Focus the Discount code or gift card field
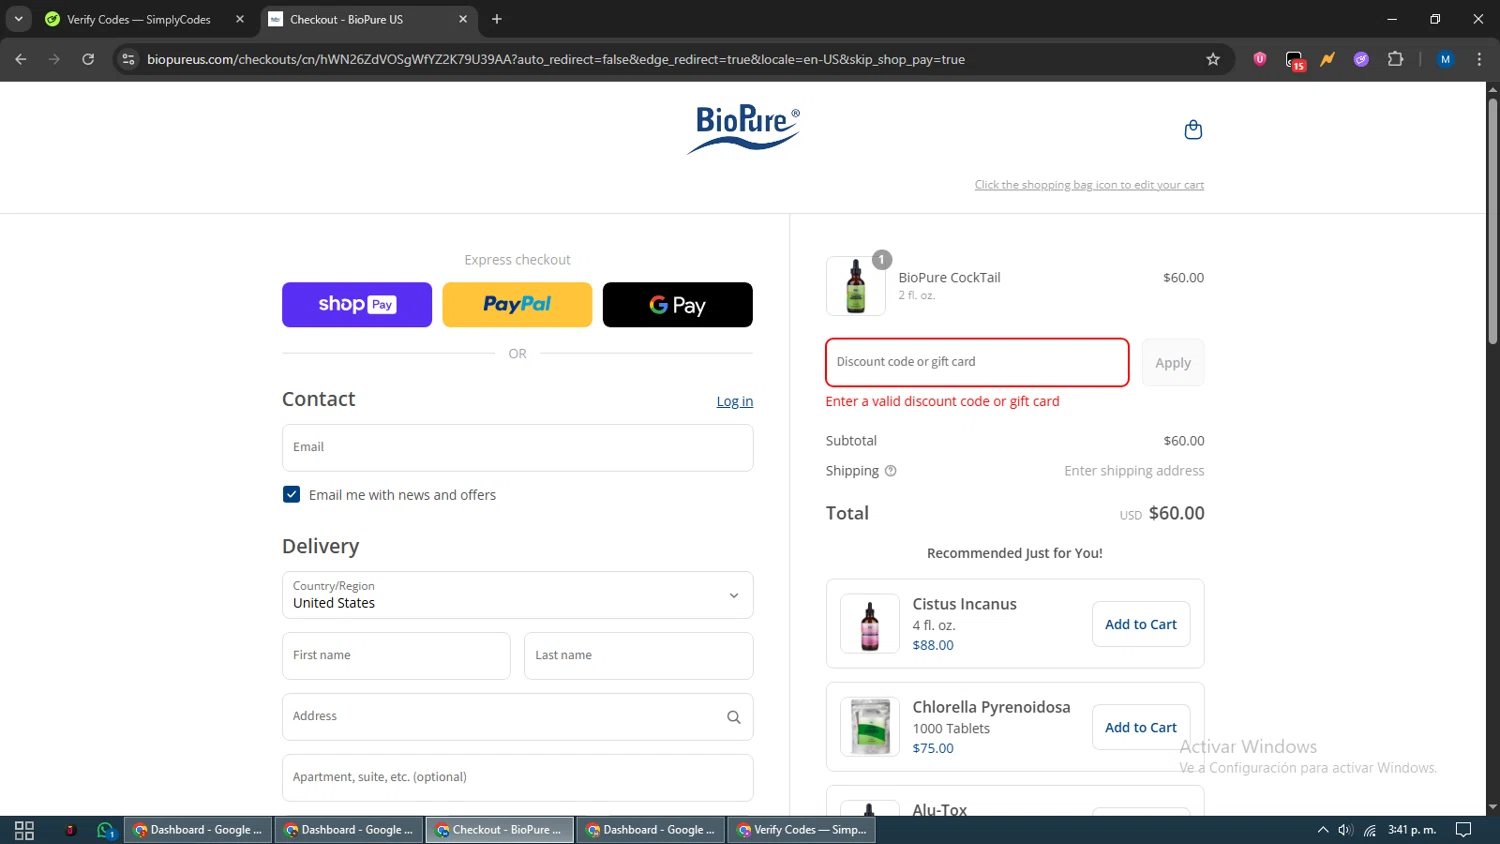The height and width of the screenshot is (844, 1500). coord(977,362)
